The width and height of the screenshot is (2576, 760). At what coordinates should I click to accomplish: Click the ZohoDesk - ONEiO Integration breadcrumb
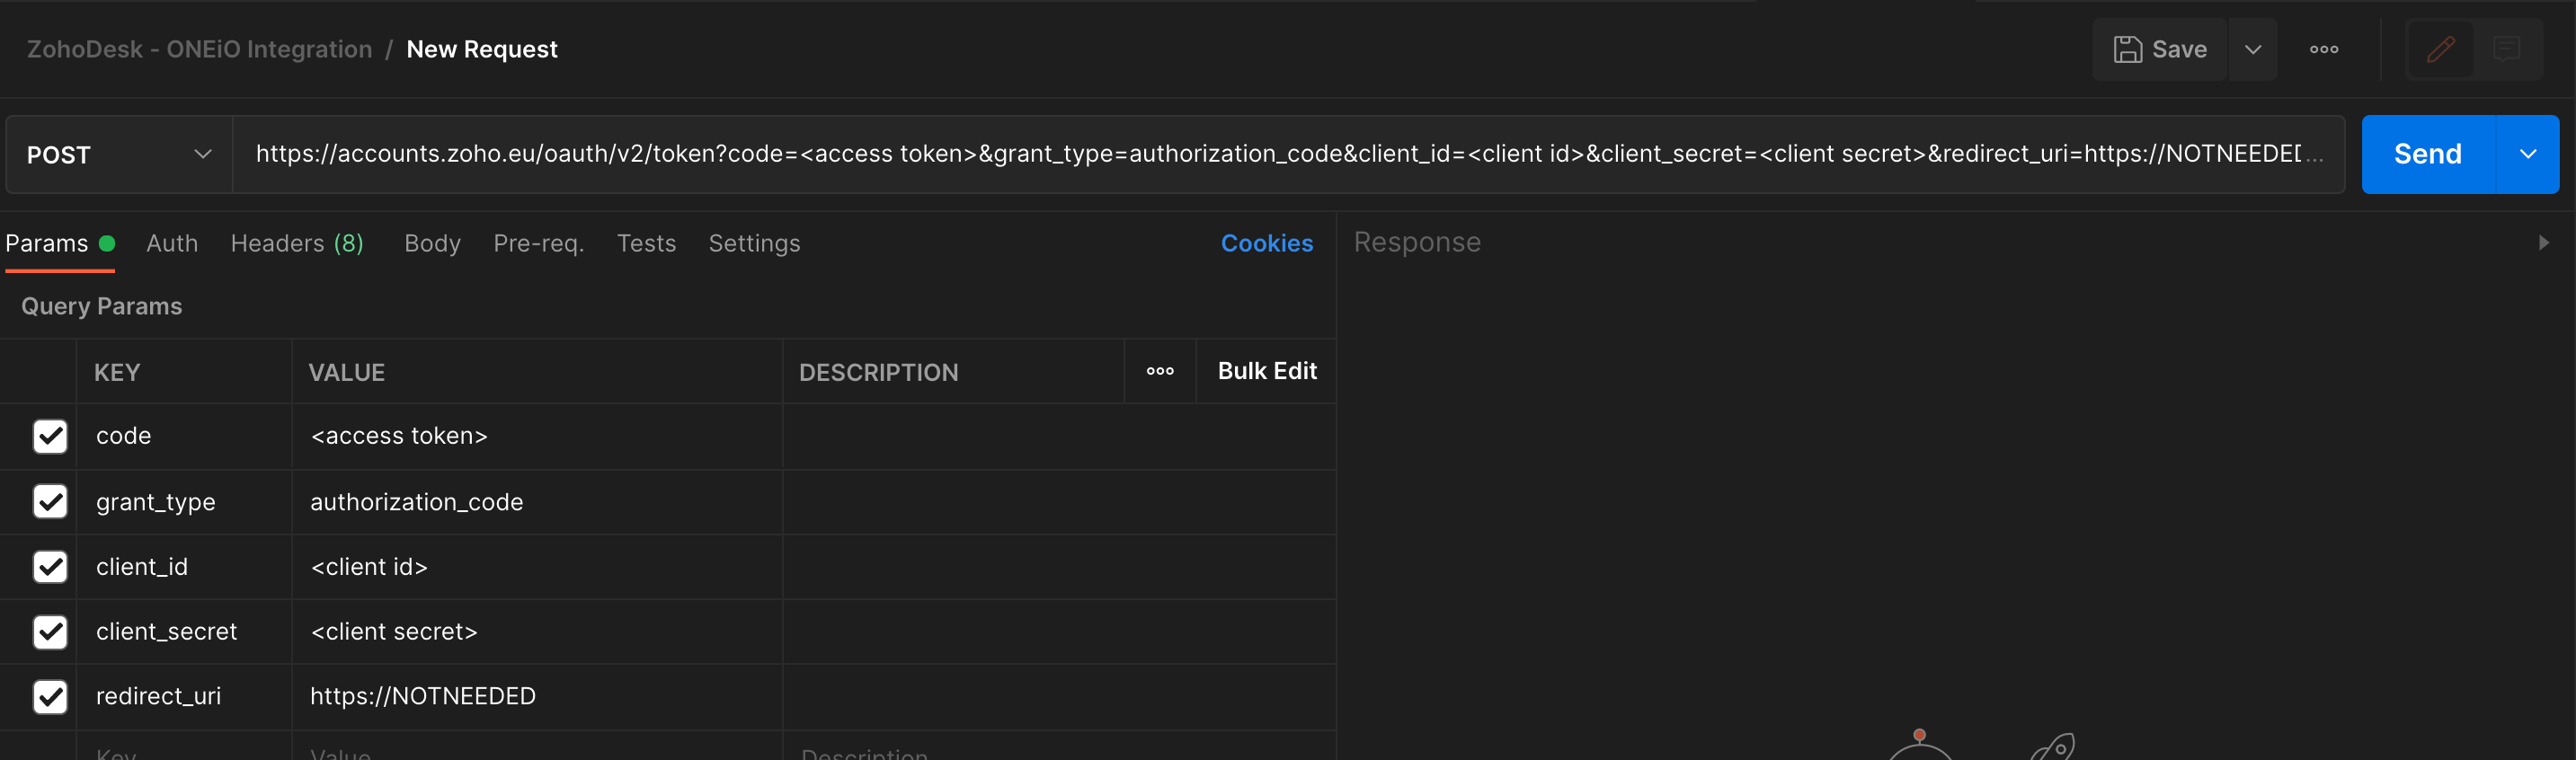[199, 49]
